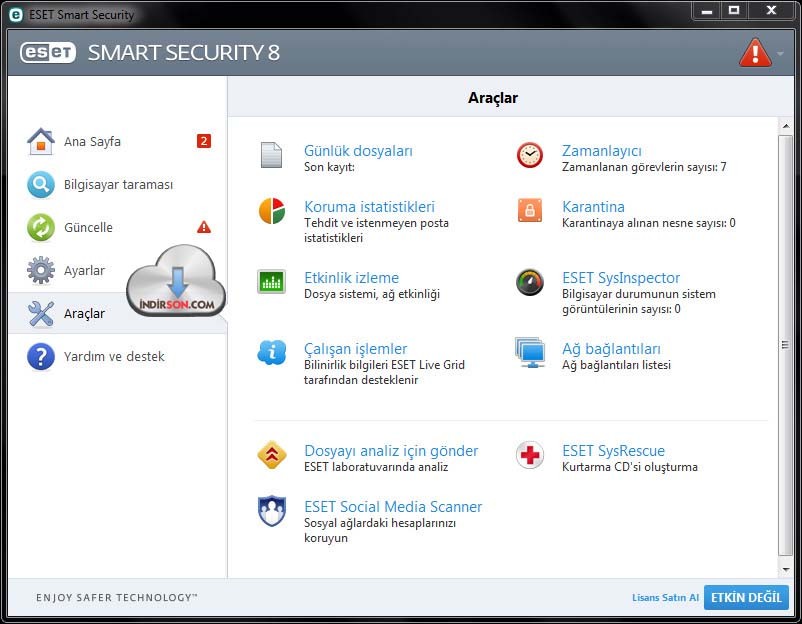
Task: Click the Yardım ve destek question icon
Action: coord(41,356)
